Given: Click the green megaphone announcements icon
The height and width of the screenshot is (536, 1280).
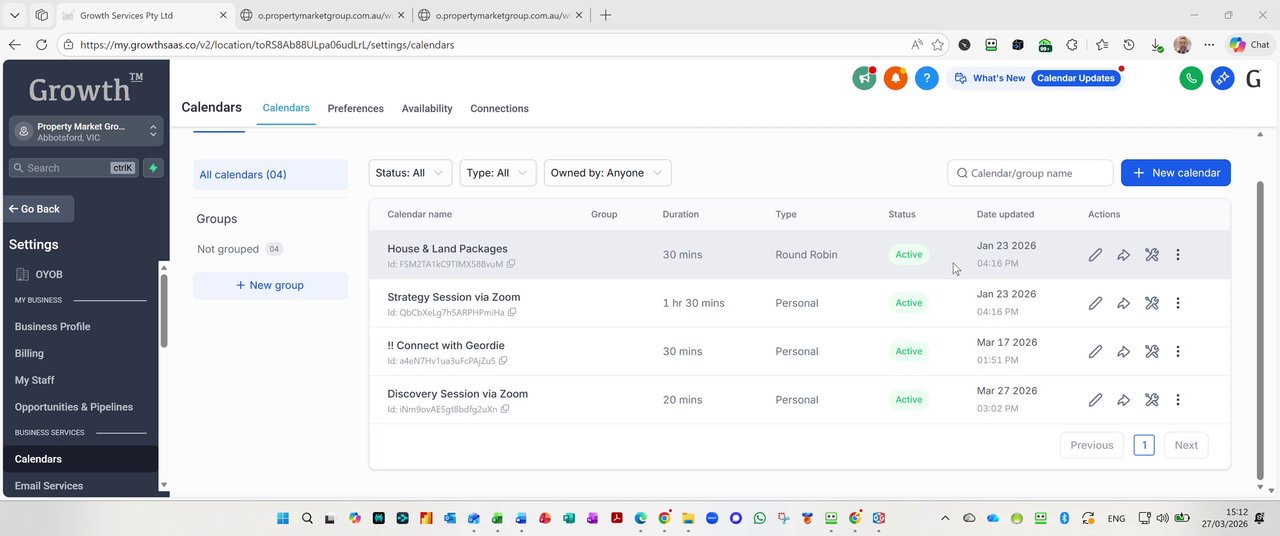Looking at the screenshot, I should (864, 78).
